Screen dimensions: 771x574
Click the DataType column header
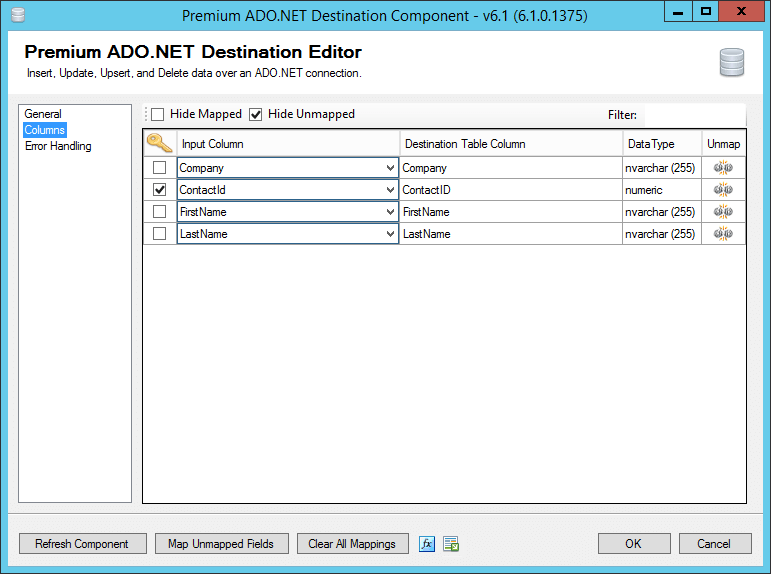[x=662, y=144]
